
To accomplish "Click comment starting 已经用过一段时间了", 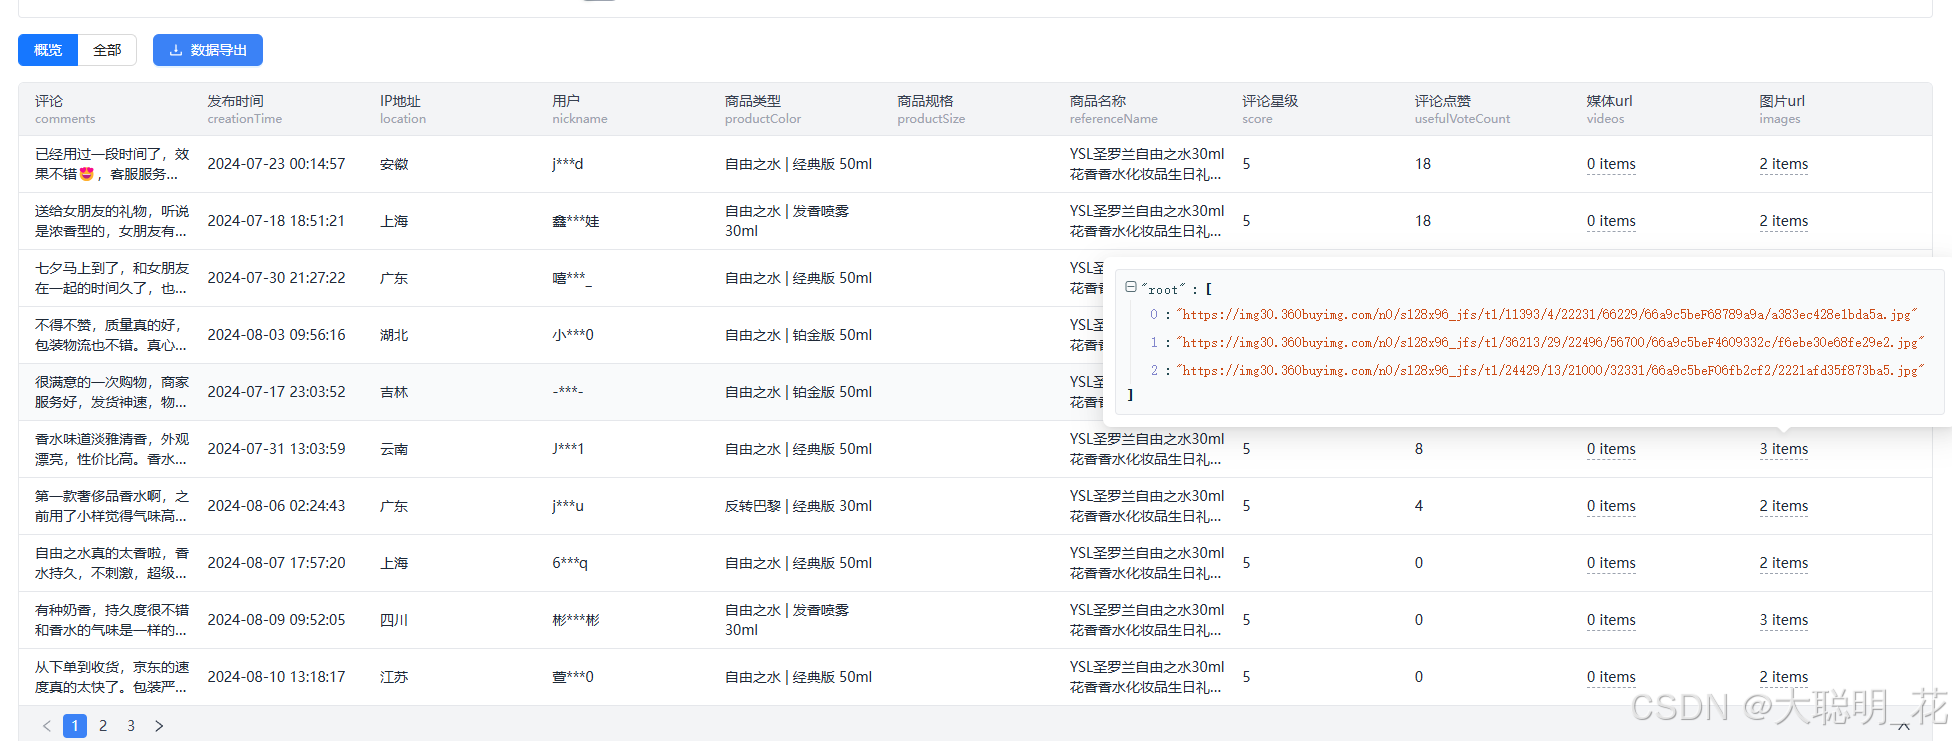I will pyautogui.click(x=112, y=164).
